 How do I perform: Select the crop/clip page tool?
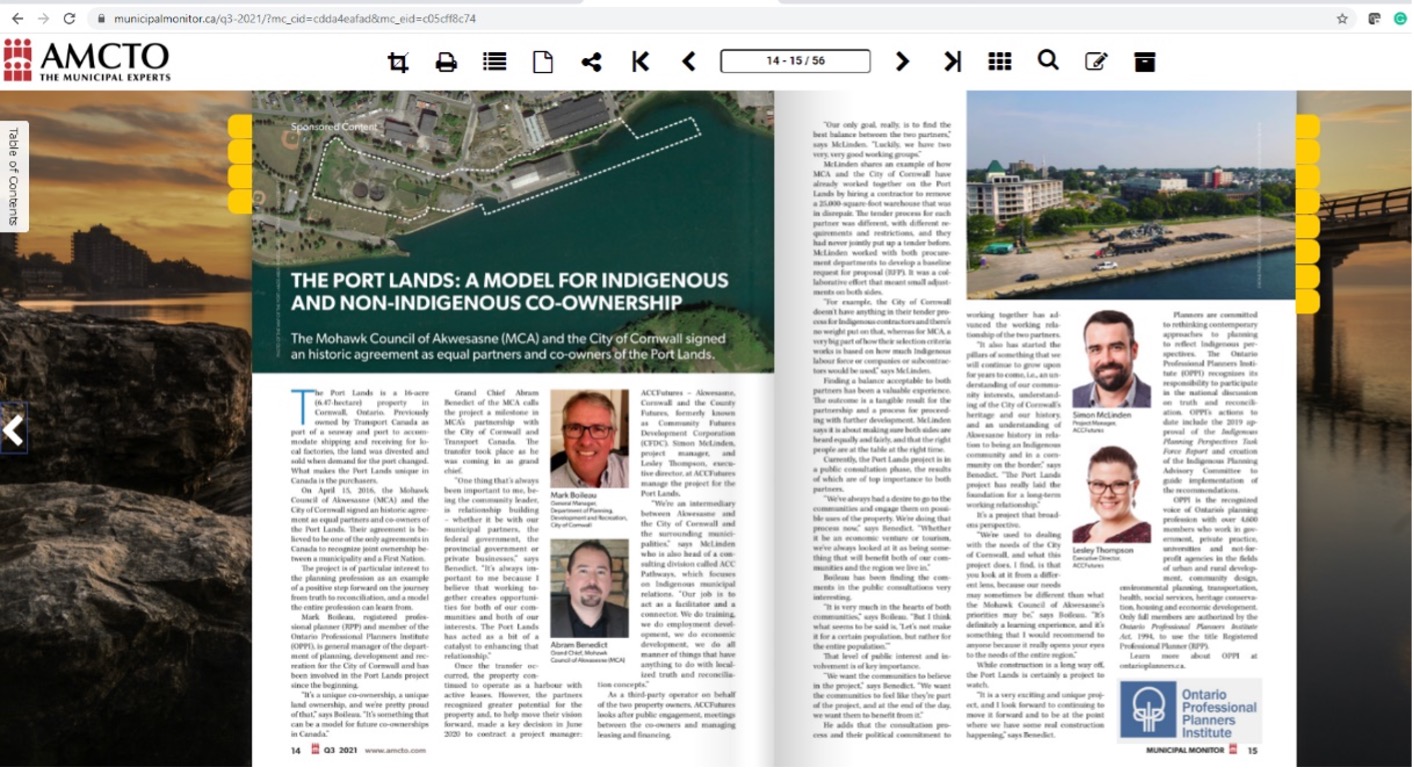pyautogui.click(x=398, y=62)
